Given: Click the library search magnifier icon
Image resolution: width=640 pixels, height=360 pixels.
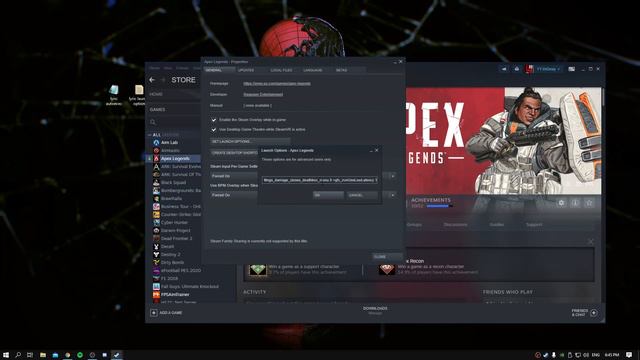Looking at the screenshot, I should pos(153,122).
